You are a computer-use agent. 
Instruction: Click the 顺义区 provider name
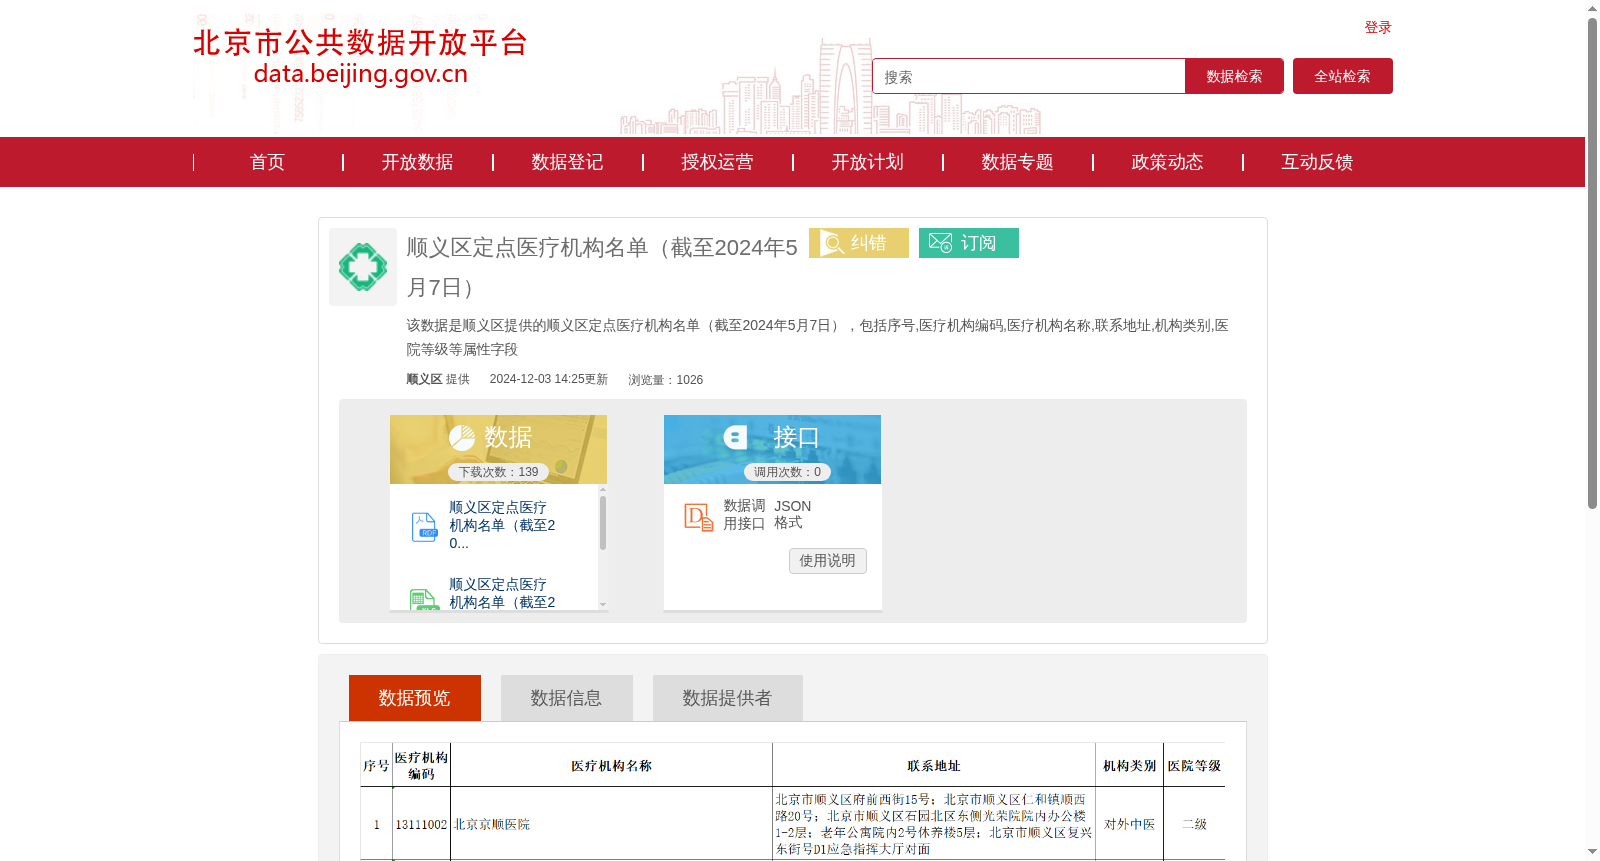point(424,379)
